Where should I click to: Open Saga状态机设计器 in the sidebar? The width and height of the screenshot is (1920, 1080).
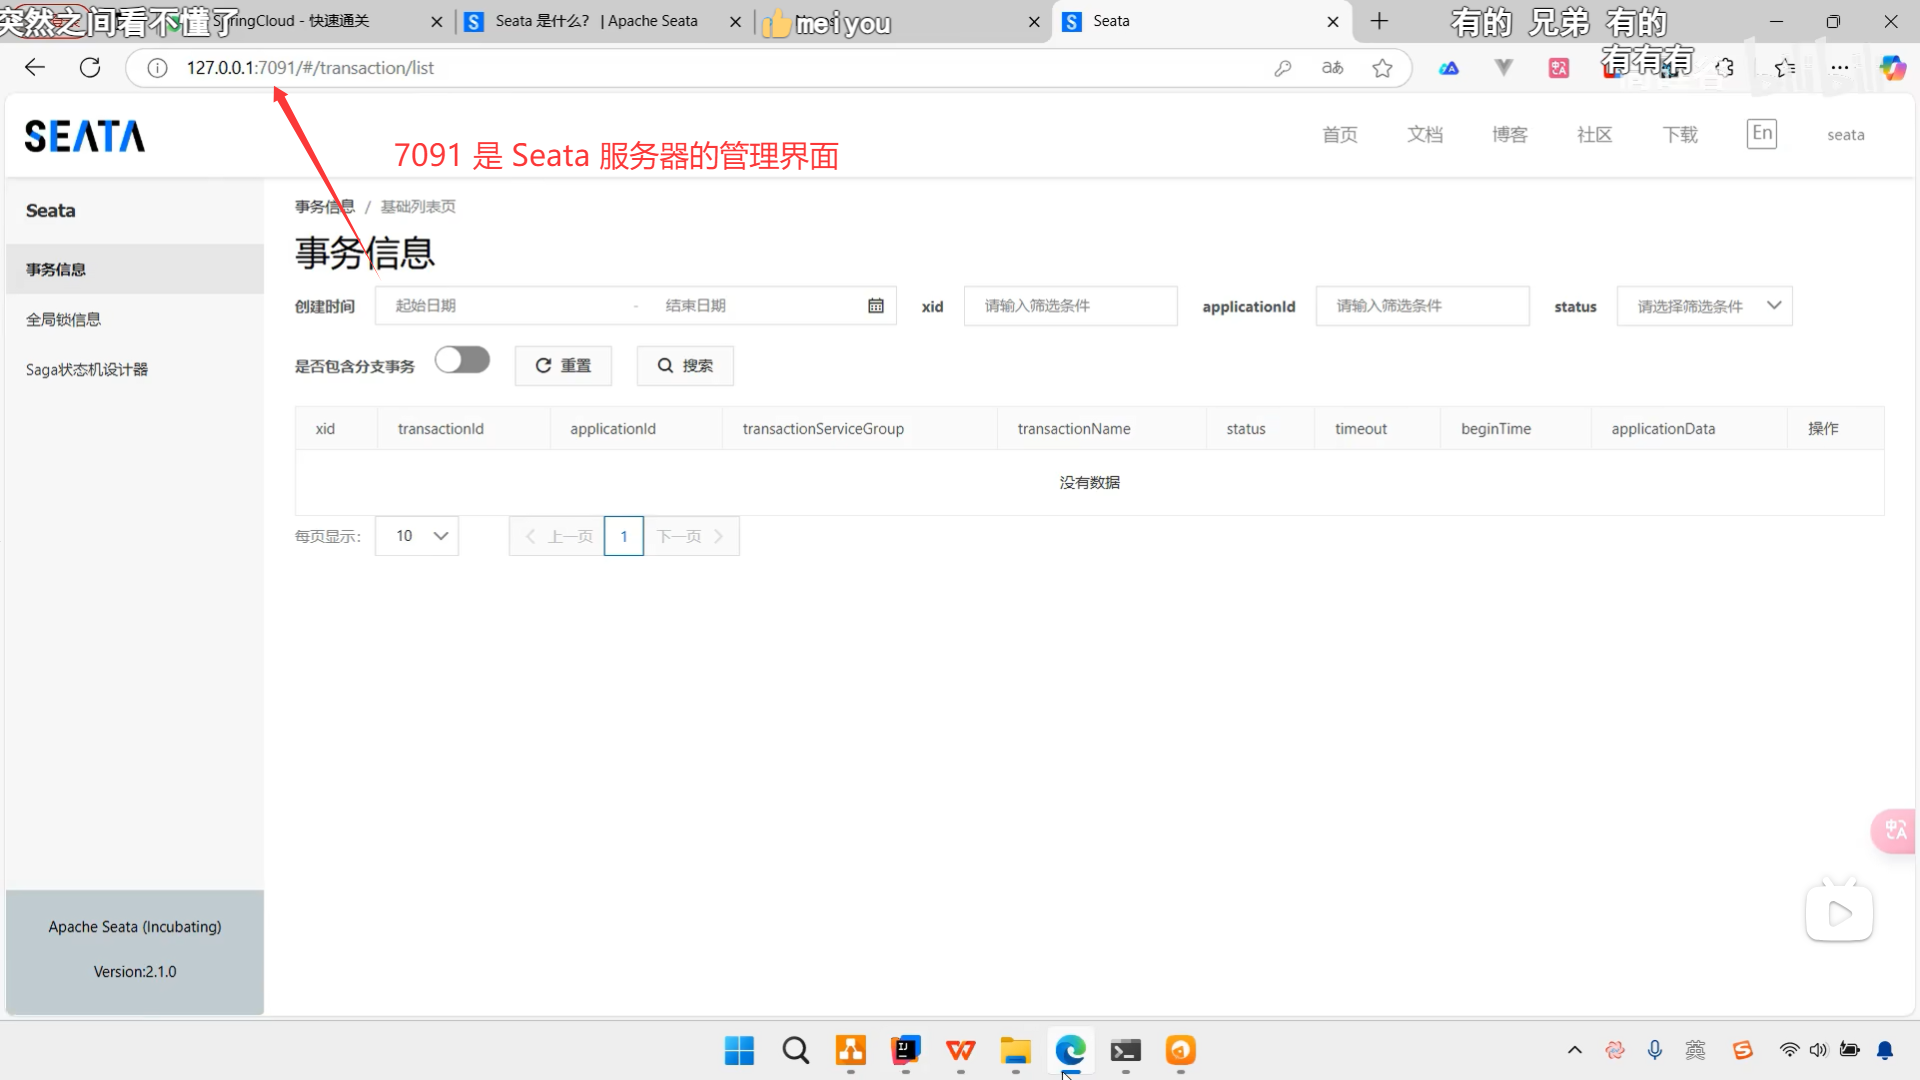(87, 370)
